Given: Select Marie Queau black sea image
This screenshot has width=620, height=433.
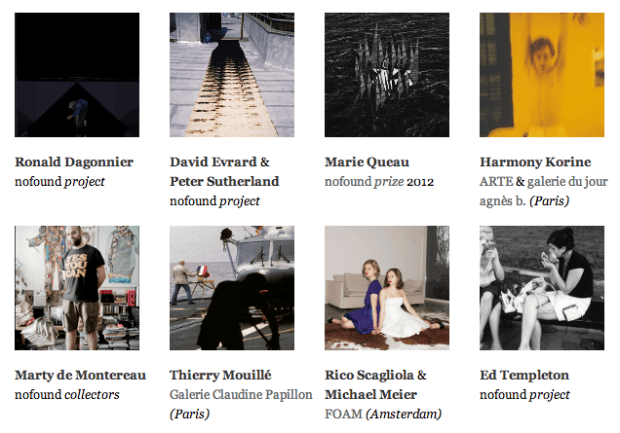Looking at the screenshot, I should tap(387, 75).
